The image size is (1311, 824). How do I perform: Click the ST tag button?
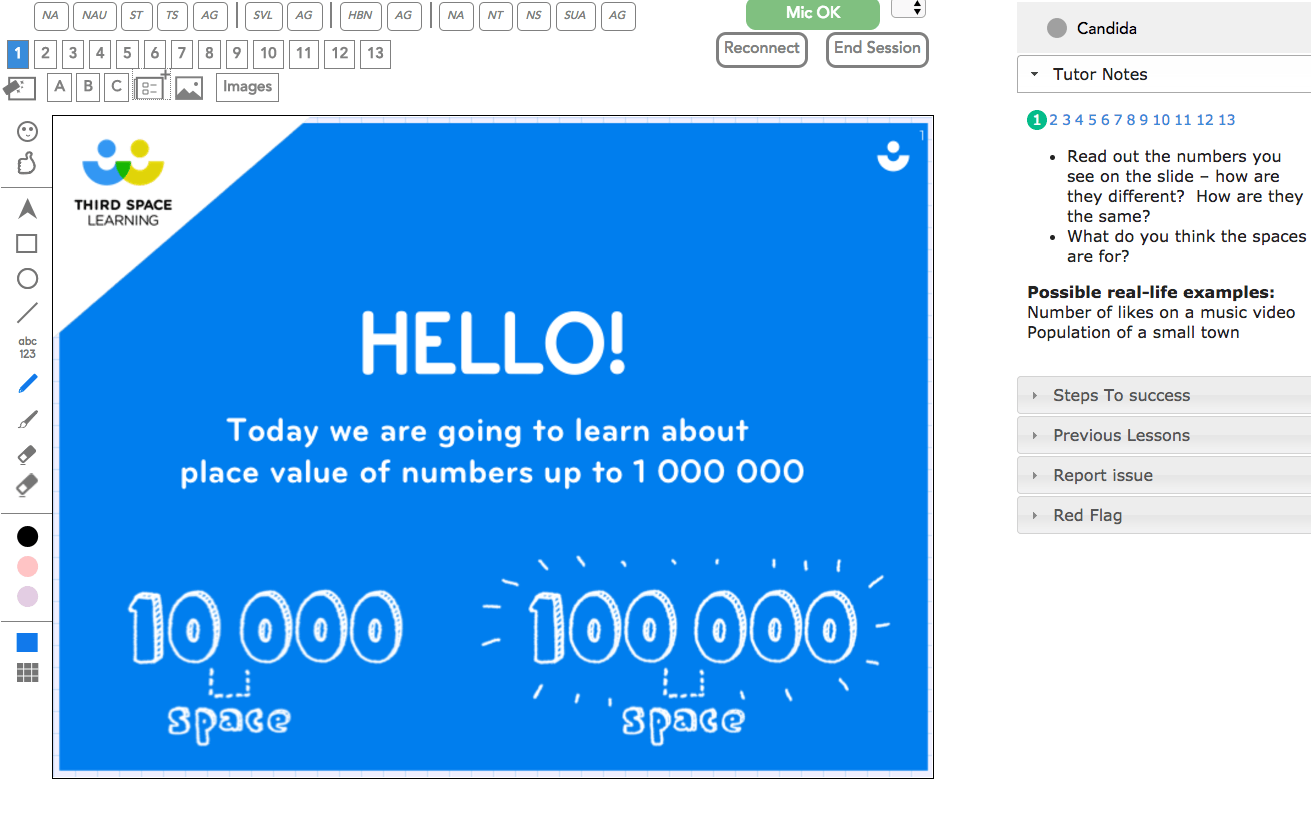(136, 16)
